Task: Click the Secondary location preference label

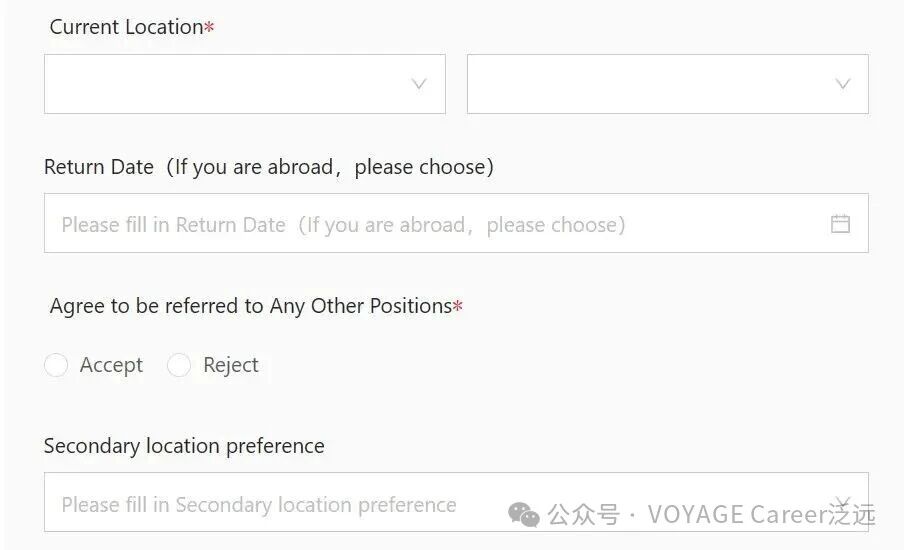Action: click(x=184, y=446)
